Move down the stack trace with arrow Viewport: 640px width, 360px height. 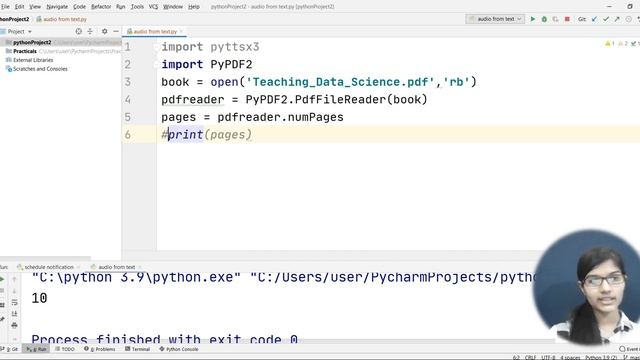click(x=14, y=291)
